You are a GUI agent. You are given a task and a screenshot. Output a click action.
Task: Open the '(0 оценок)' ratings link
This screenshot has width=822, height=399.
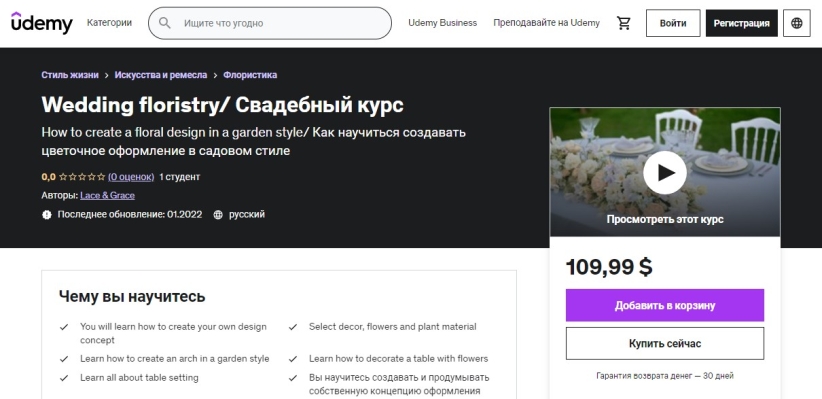coord(131,177)
